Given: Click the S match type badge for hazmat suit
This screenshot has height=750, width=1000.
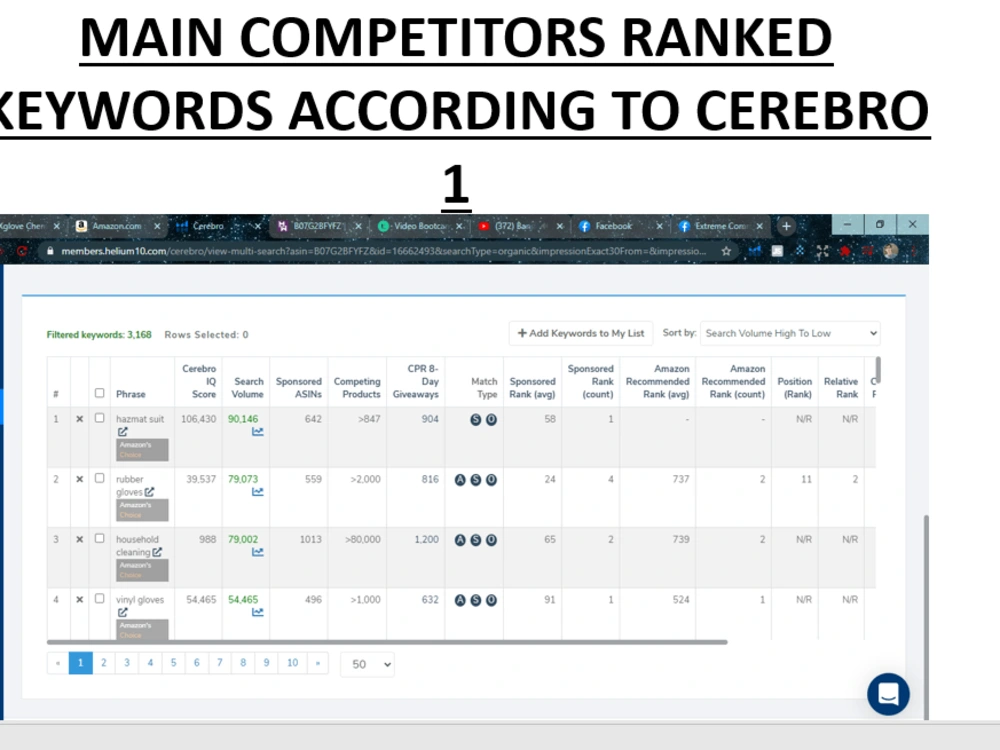Looking at the screenshot, I should pyautogui.click(x=476, y=420).
